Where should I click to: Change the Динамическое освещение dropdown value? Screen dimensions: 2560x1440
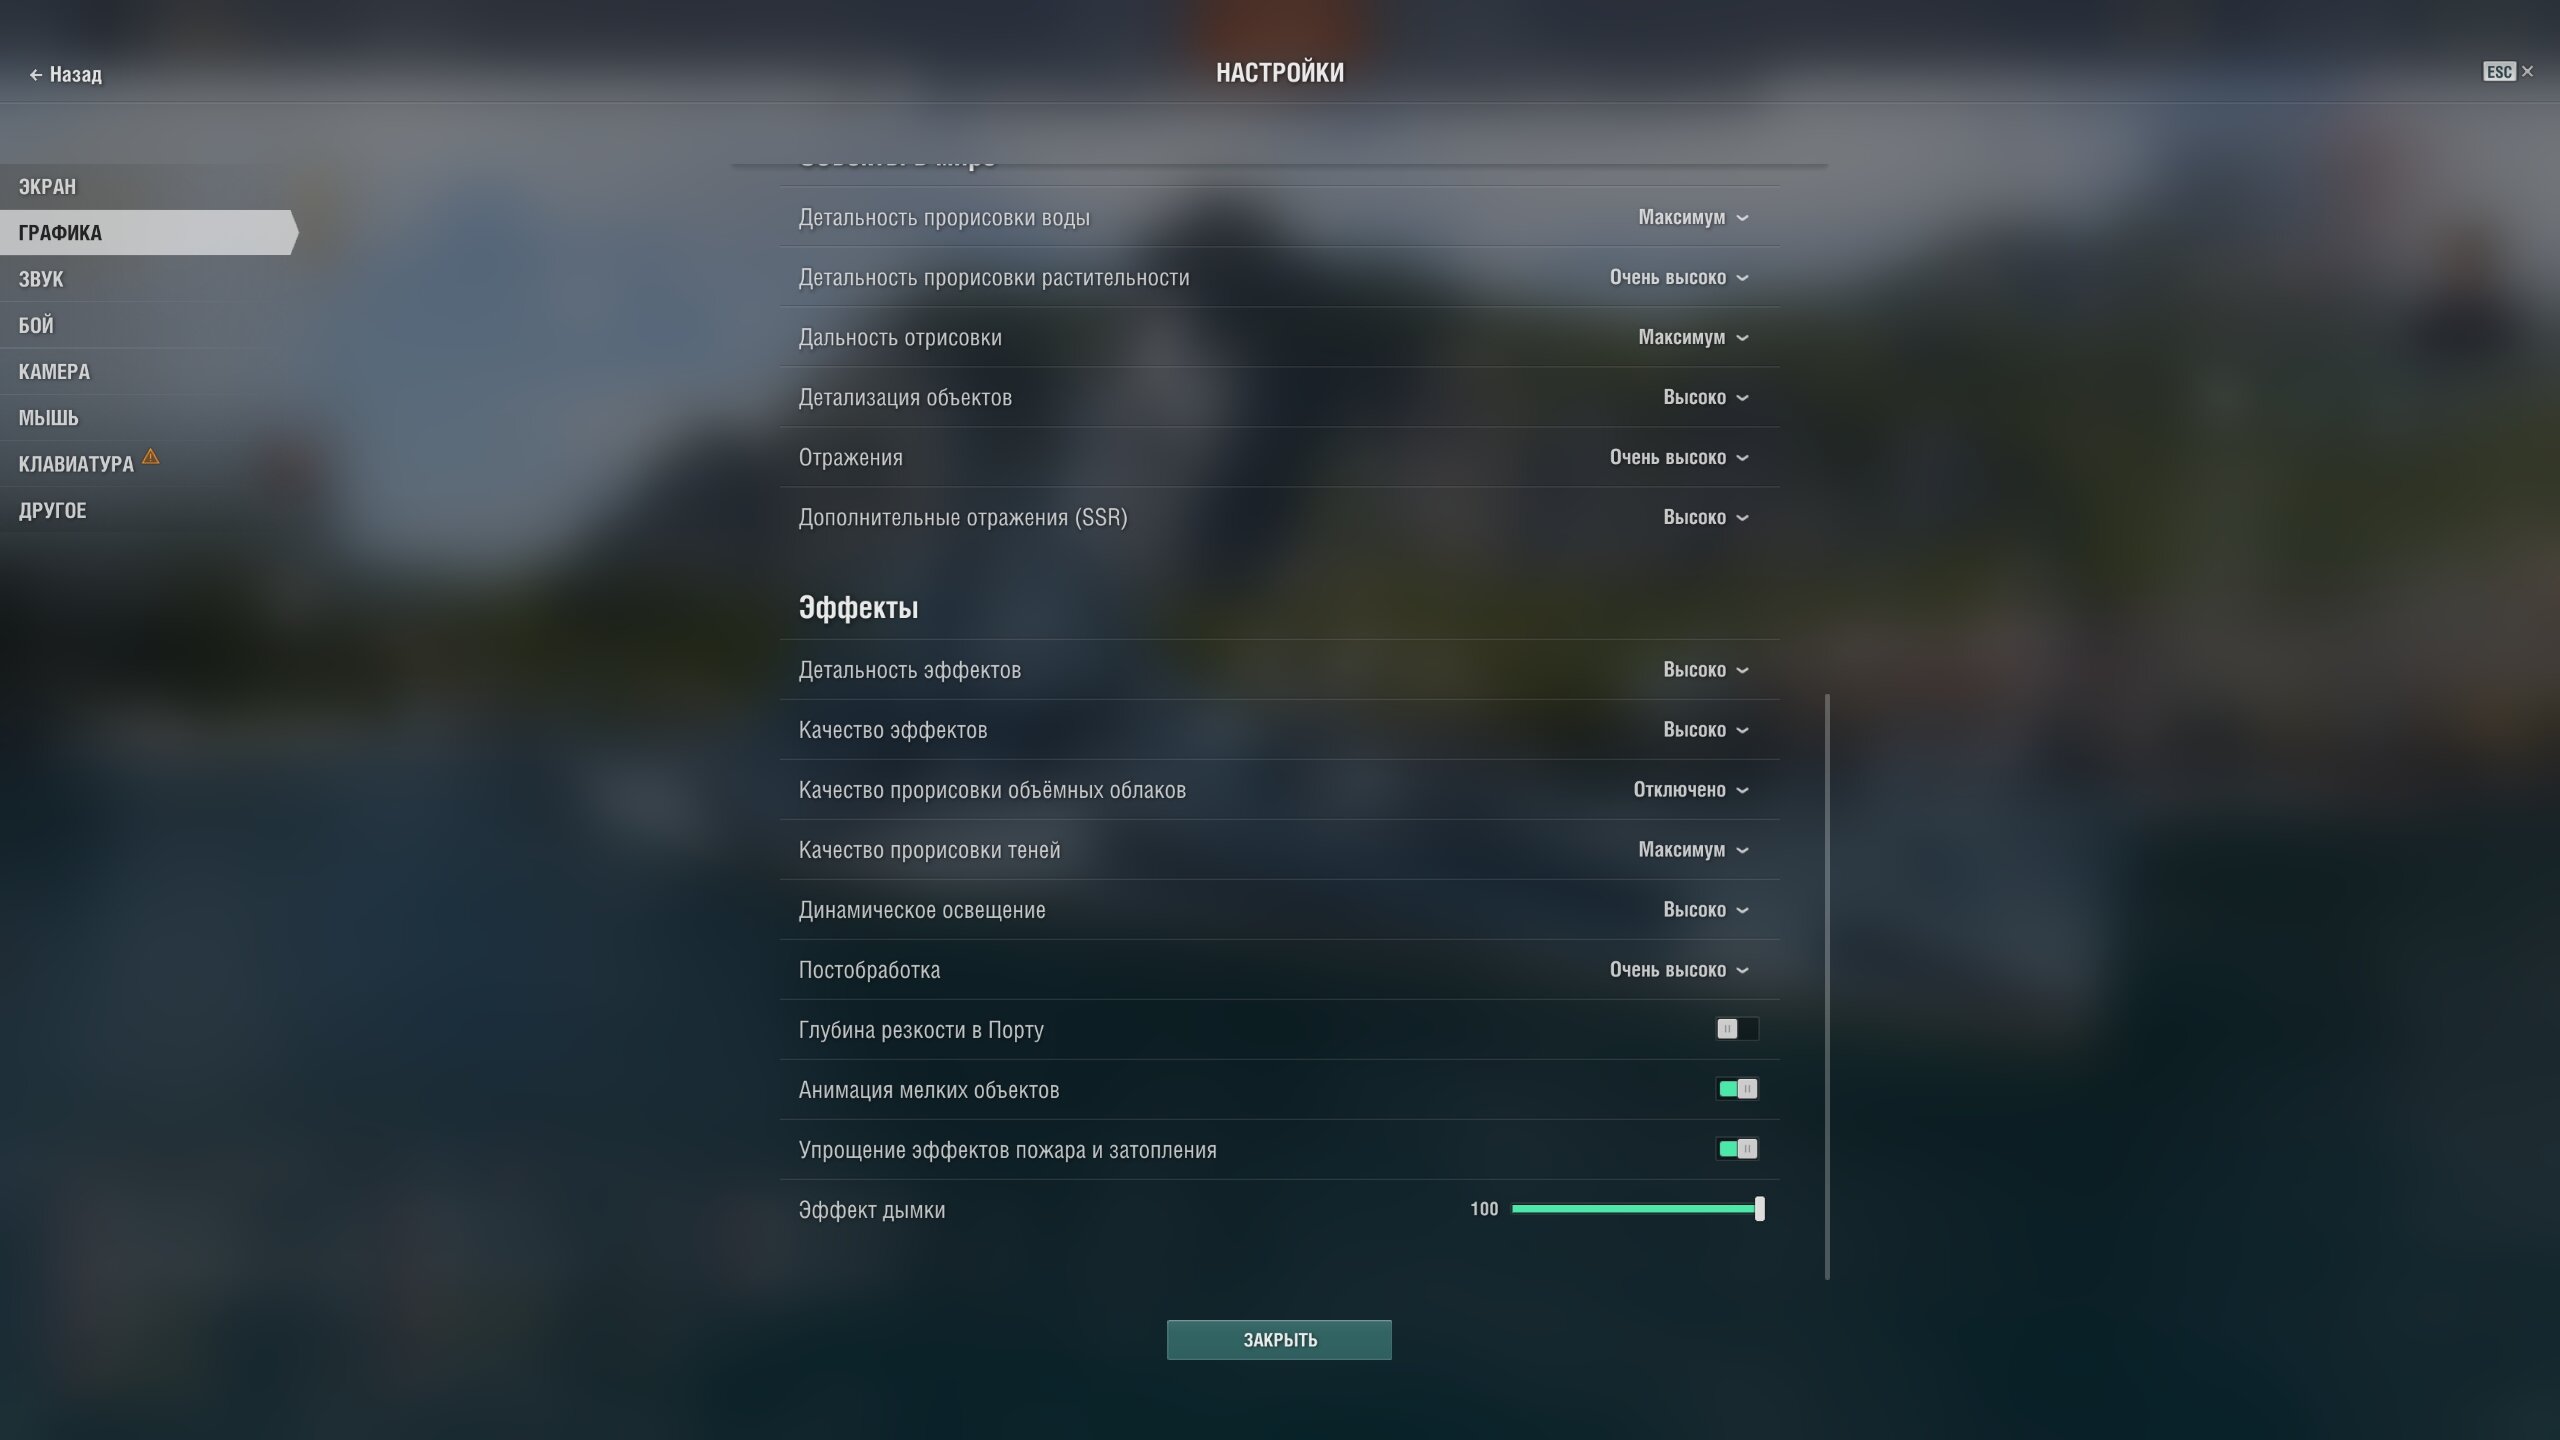tap(1706, 909)
